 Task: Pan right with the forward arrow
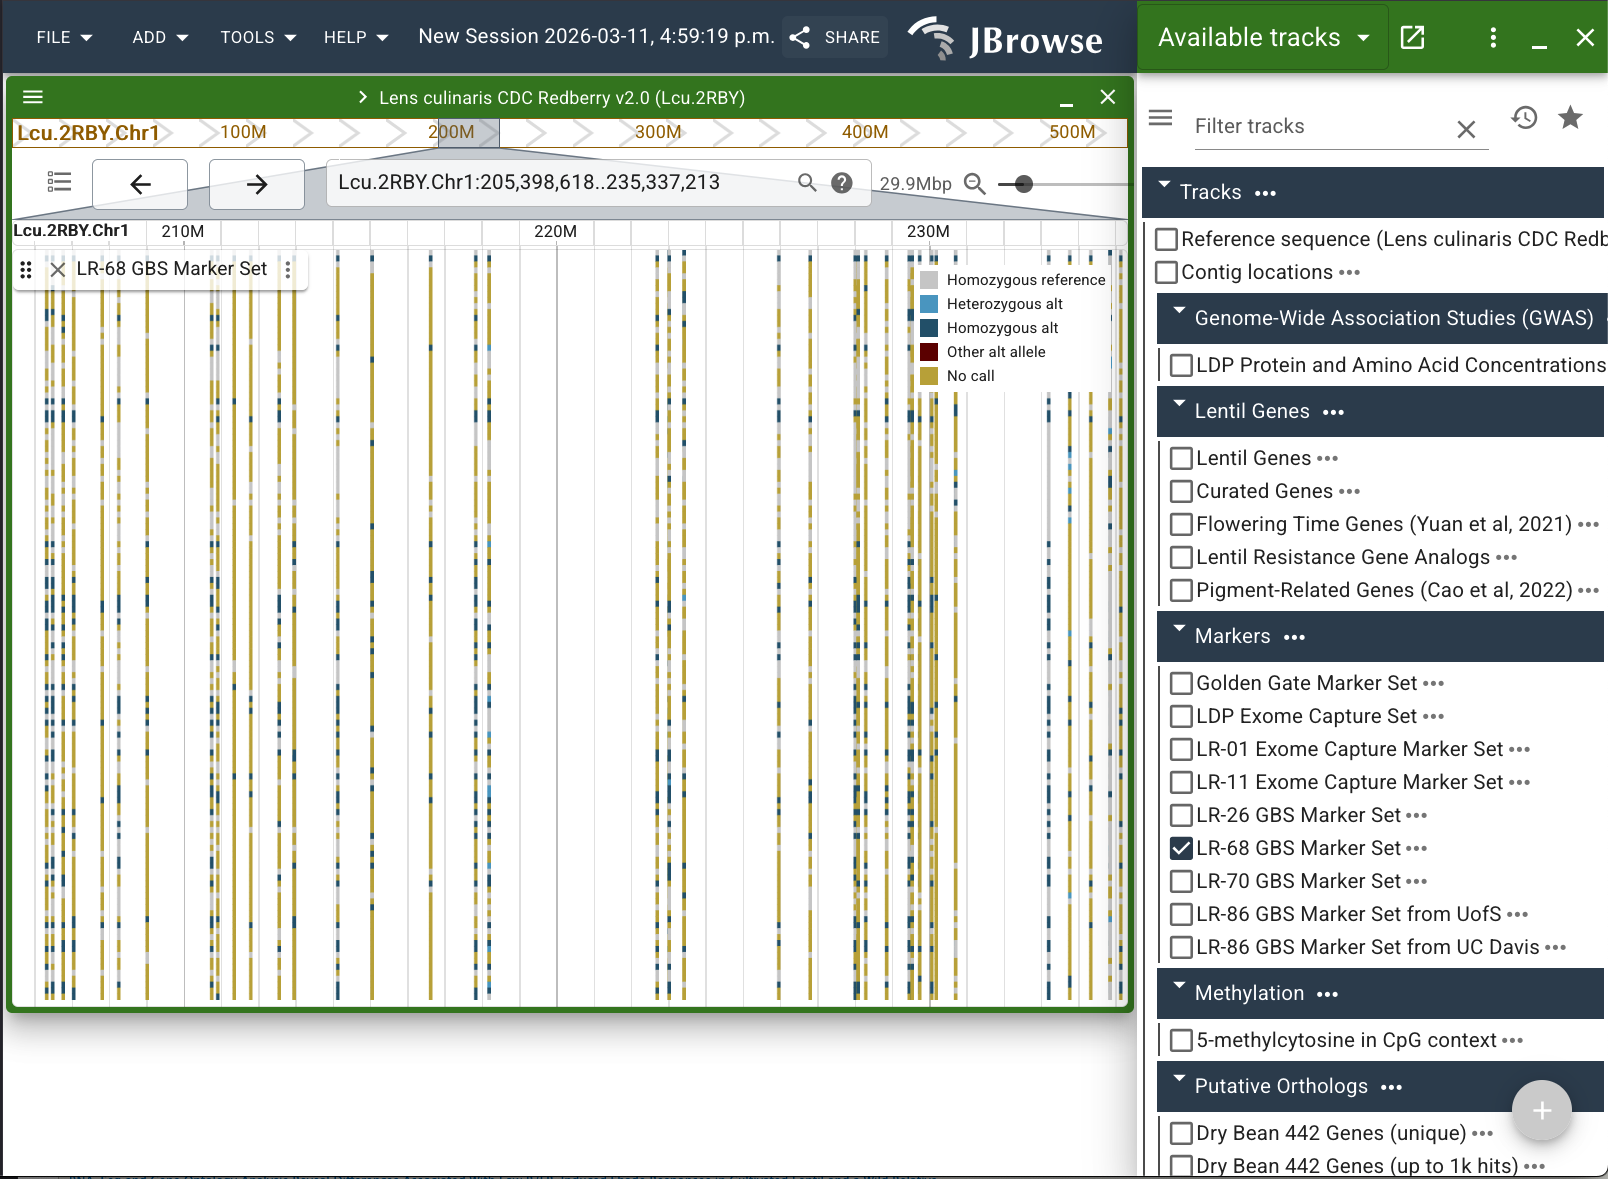click(257, 184)
